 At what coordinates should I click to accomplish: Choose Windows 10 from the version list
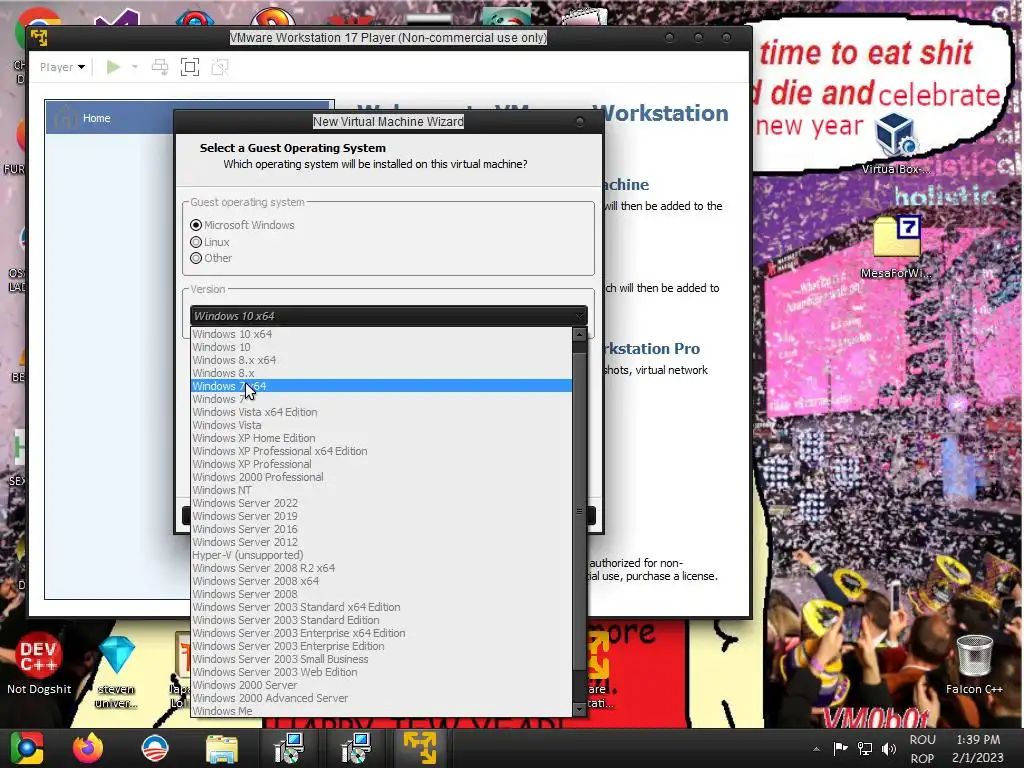[x=381, y=347]
